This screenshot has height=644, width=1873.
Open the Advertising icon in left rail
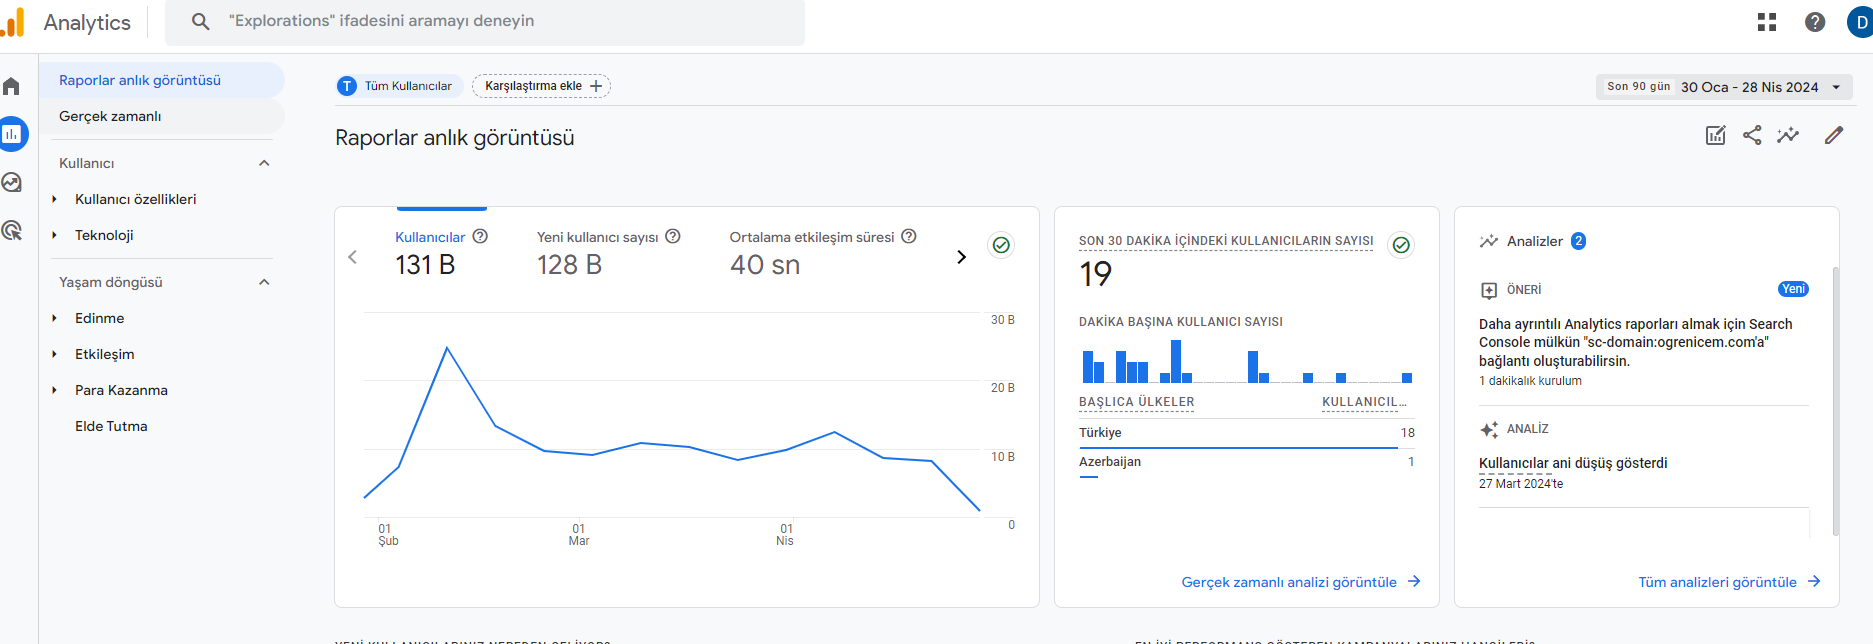pos(12,230)
